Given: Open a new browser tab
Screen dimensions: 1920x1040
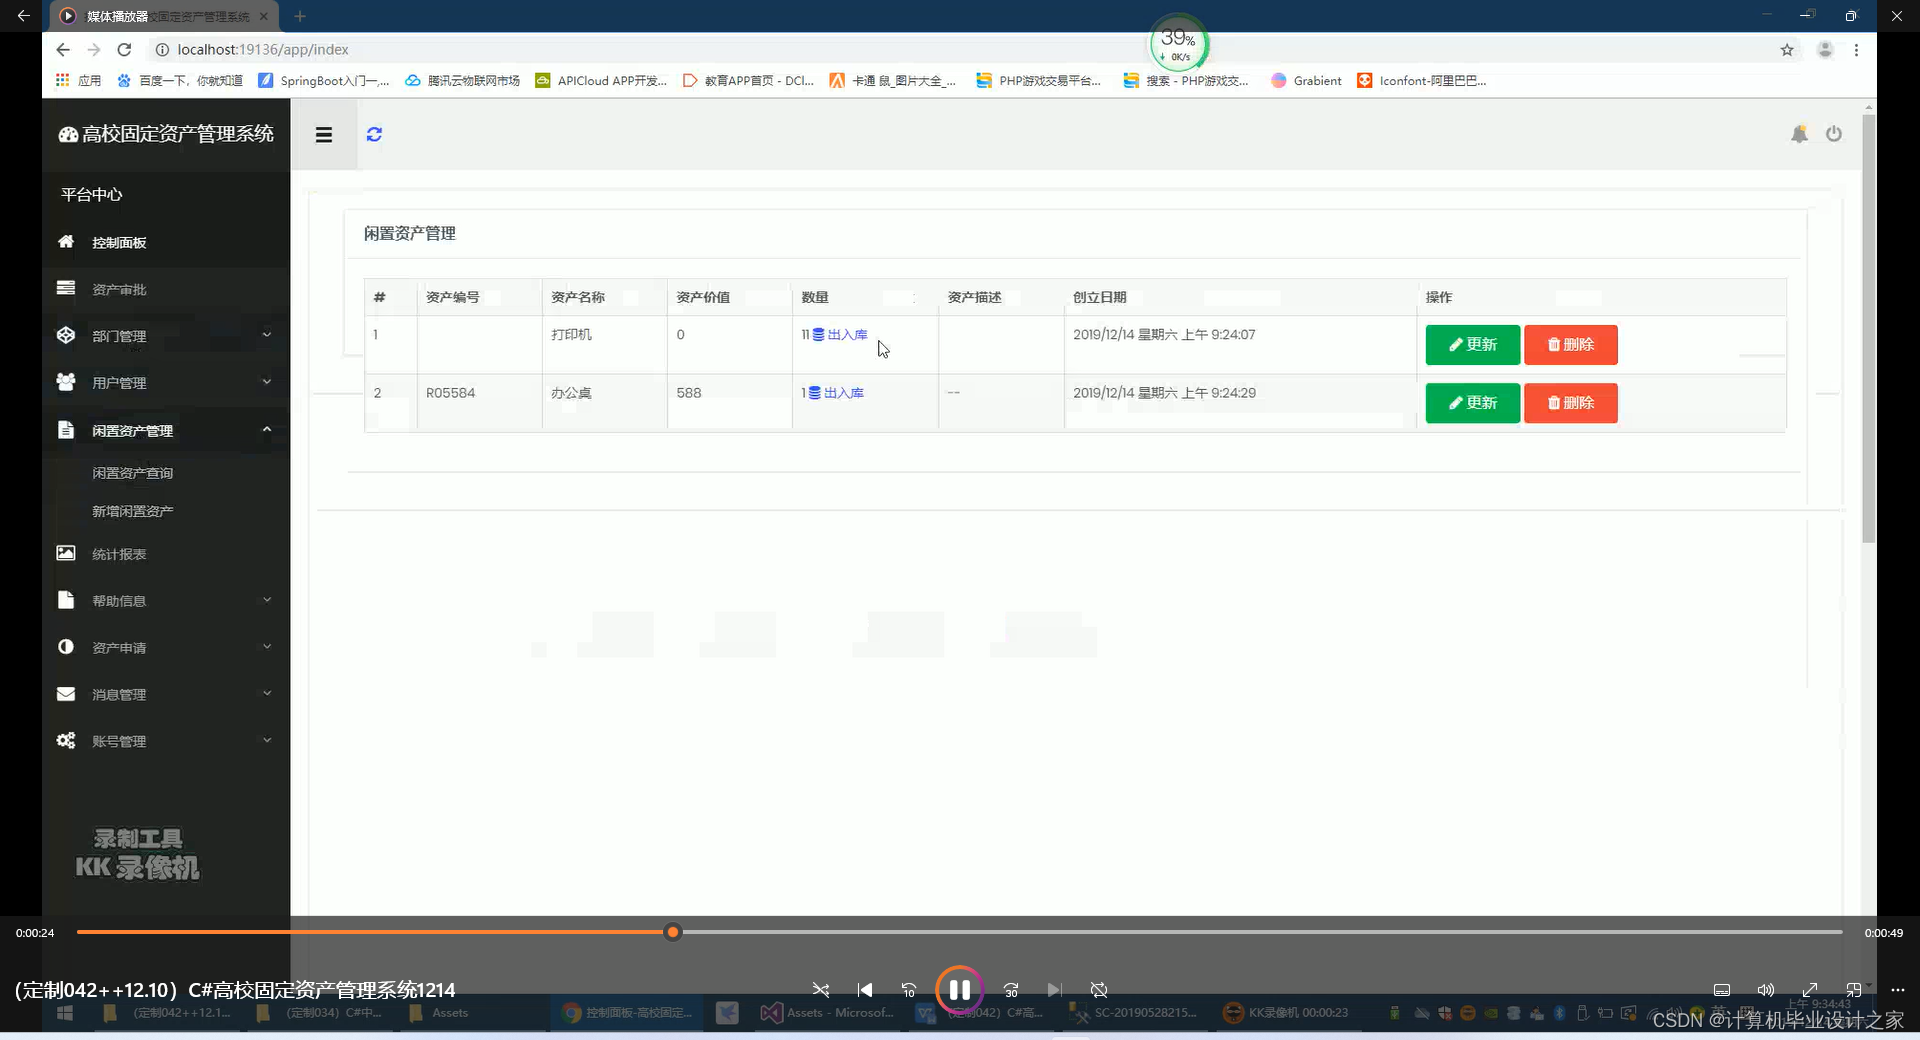Looking at the screenshot, I should coord(300,16).
